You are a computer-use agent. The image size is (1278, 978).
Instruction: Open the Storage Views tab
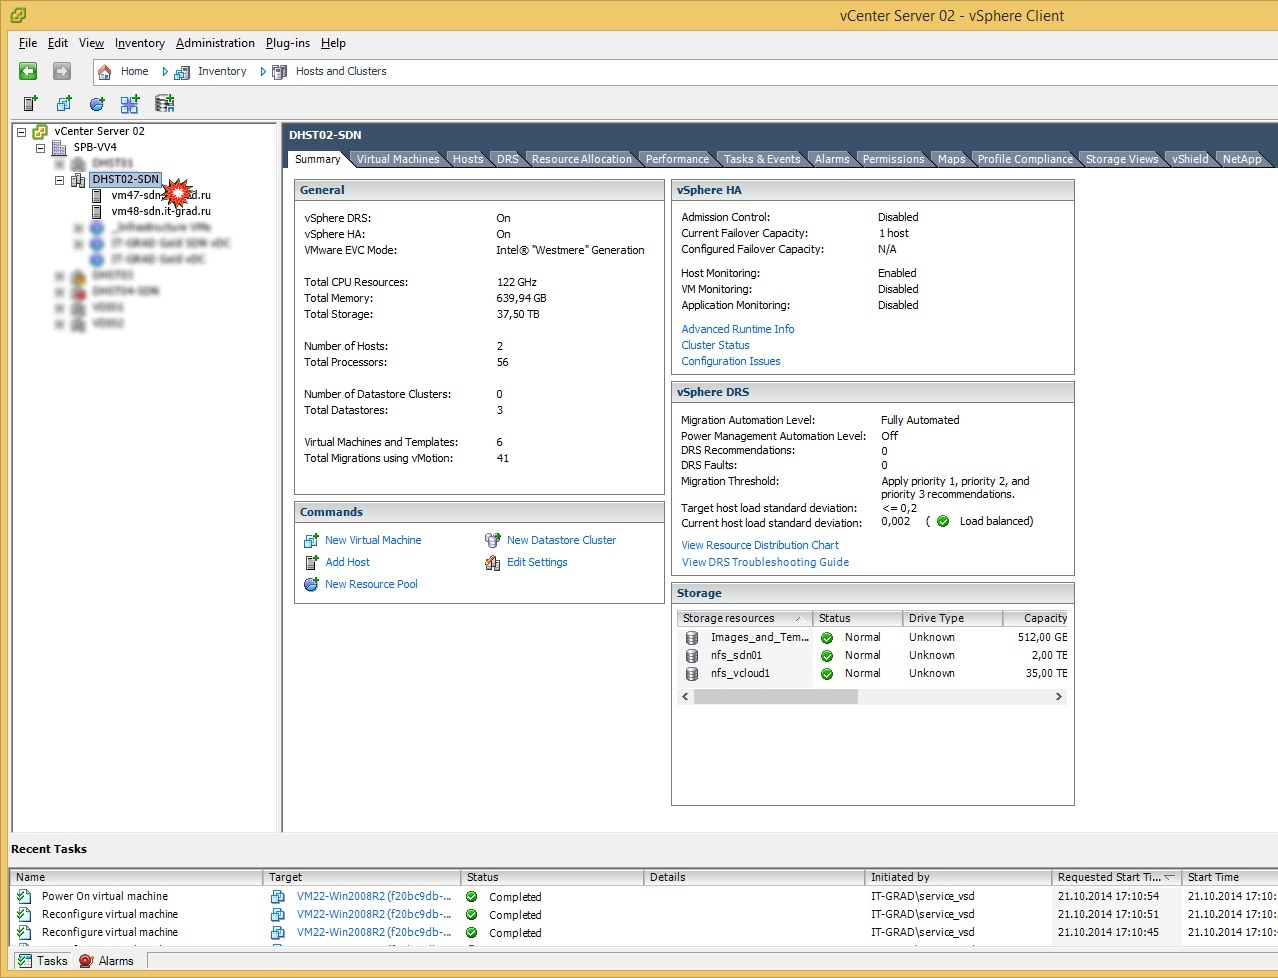(1122, 159)
